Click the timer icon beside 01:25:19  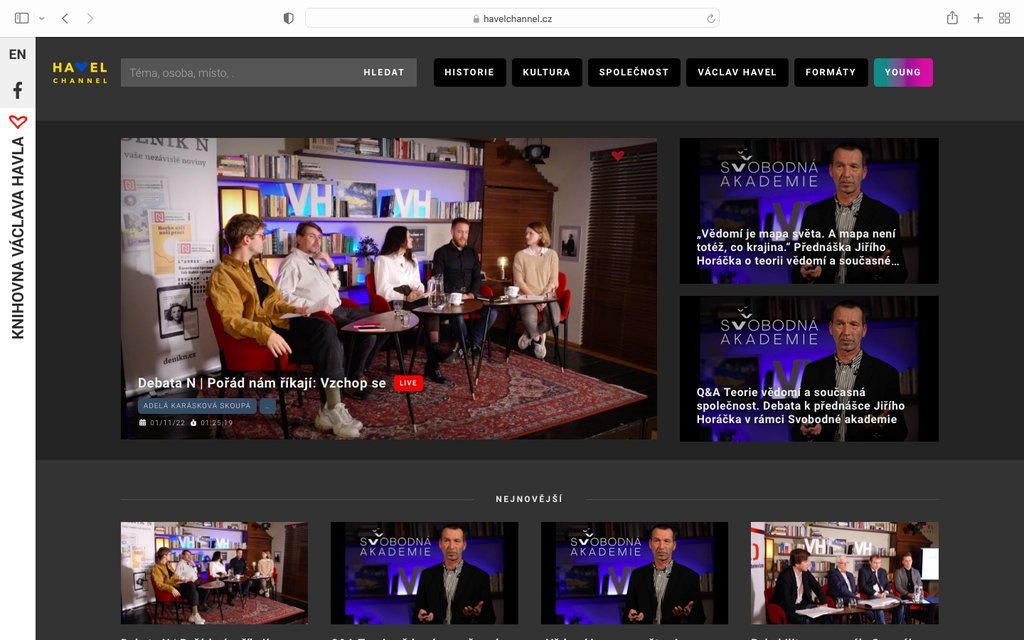(193, 423)
